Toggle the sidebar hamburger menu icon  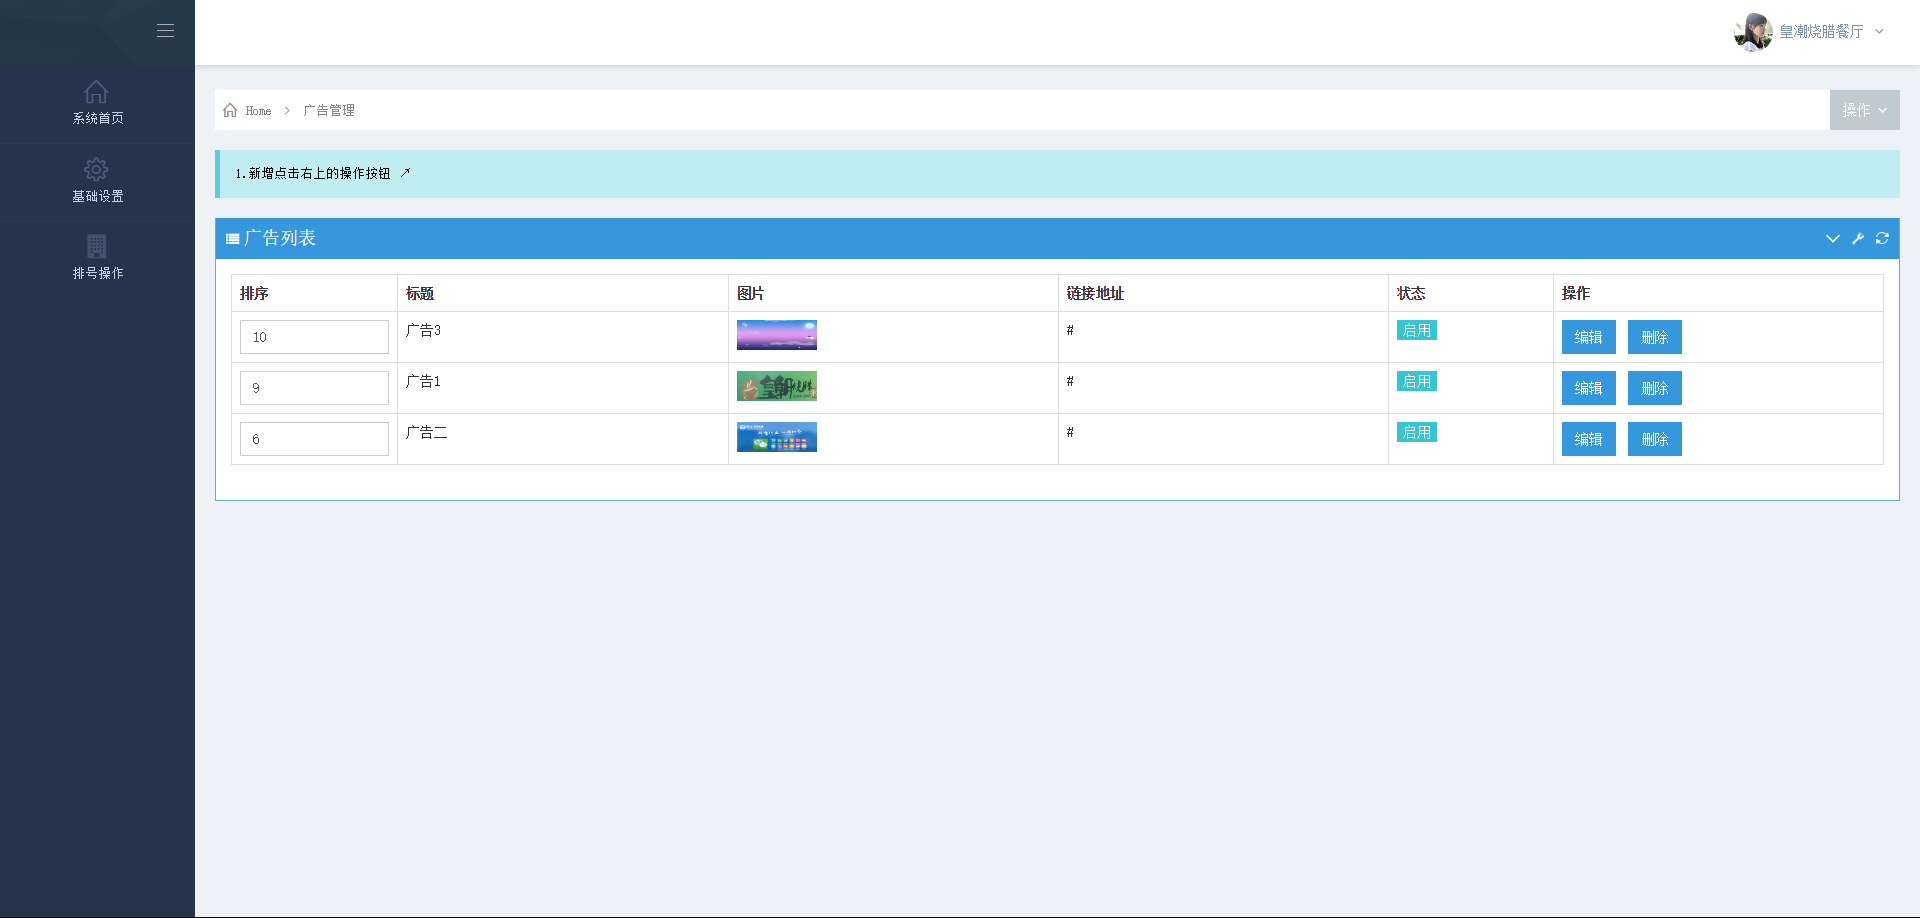tap(165, 31)
